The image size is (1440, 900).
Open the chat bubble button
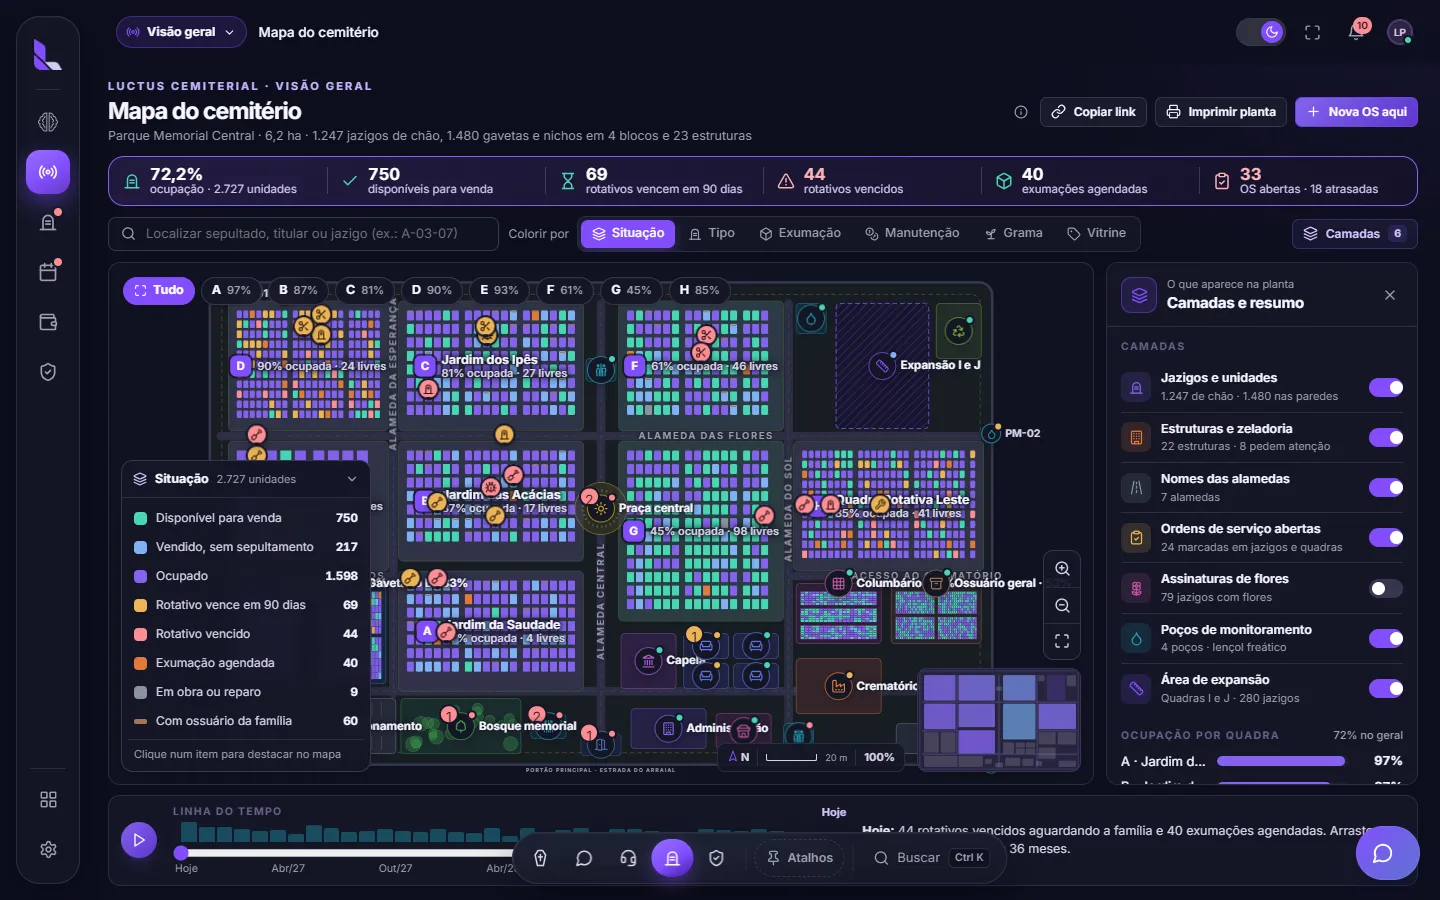pos(1387,853)
